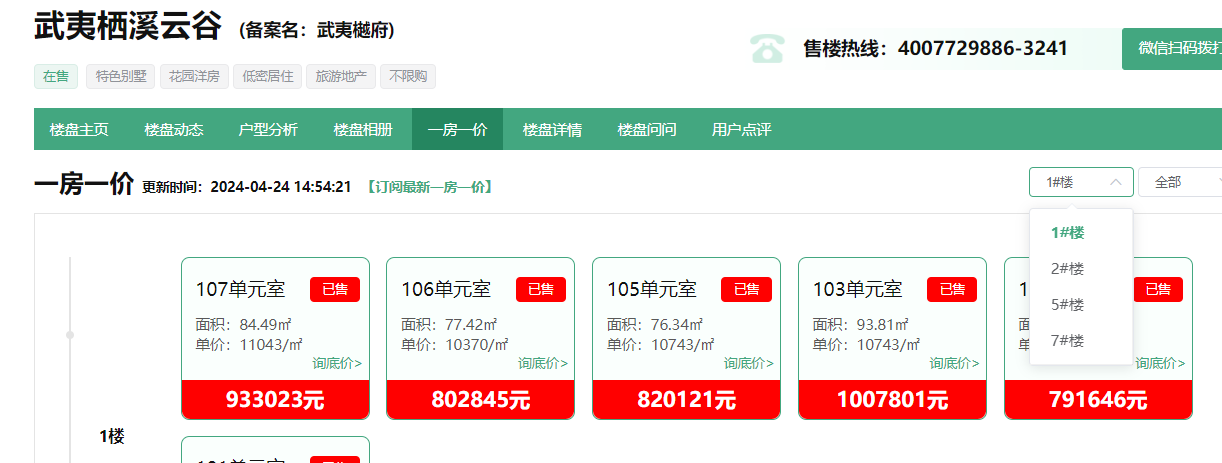This screenshot has width=1222, height=463.
Task: Click the 微信扫码拨打 button
Action: point(1172,49)
